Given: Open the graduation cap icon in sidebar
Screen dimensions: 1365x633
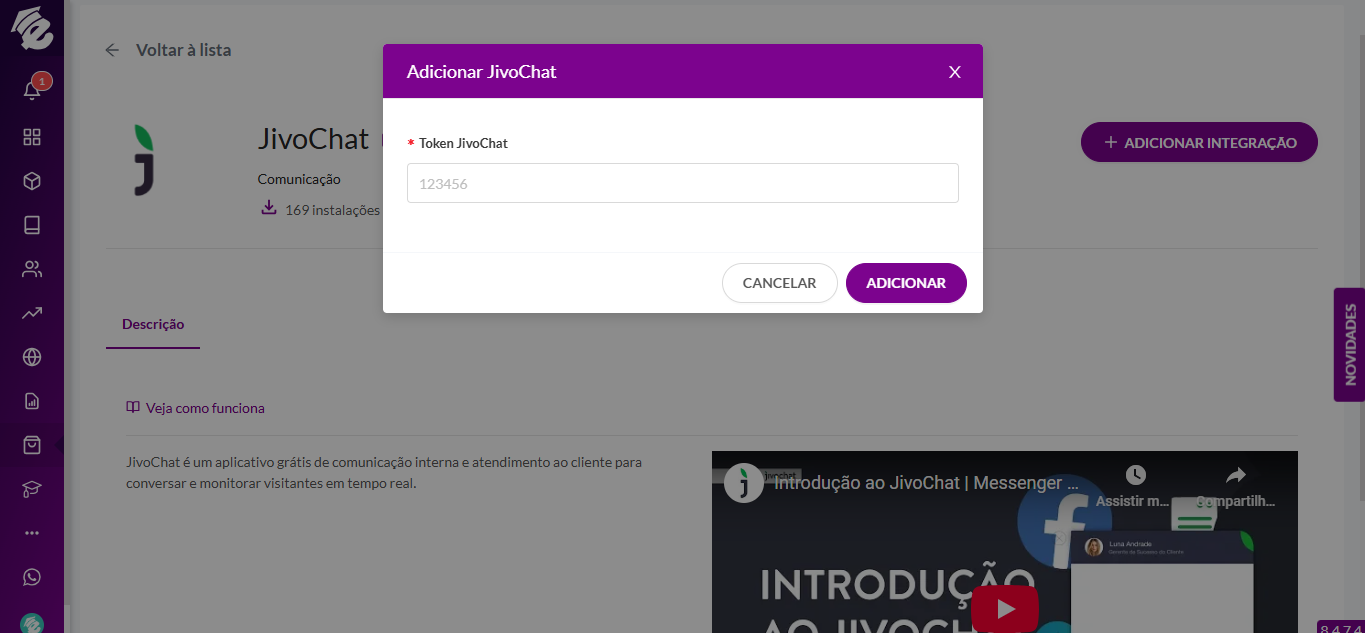Looking at the screenshot, I should (x=32, y=489).
